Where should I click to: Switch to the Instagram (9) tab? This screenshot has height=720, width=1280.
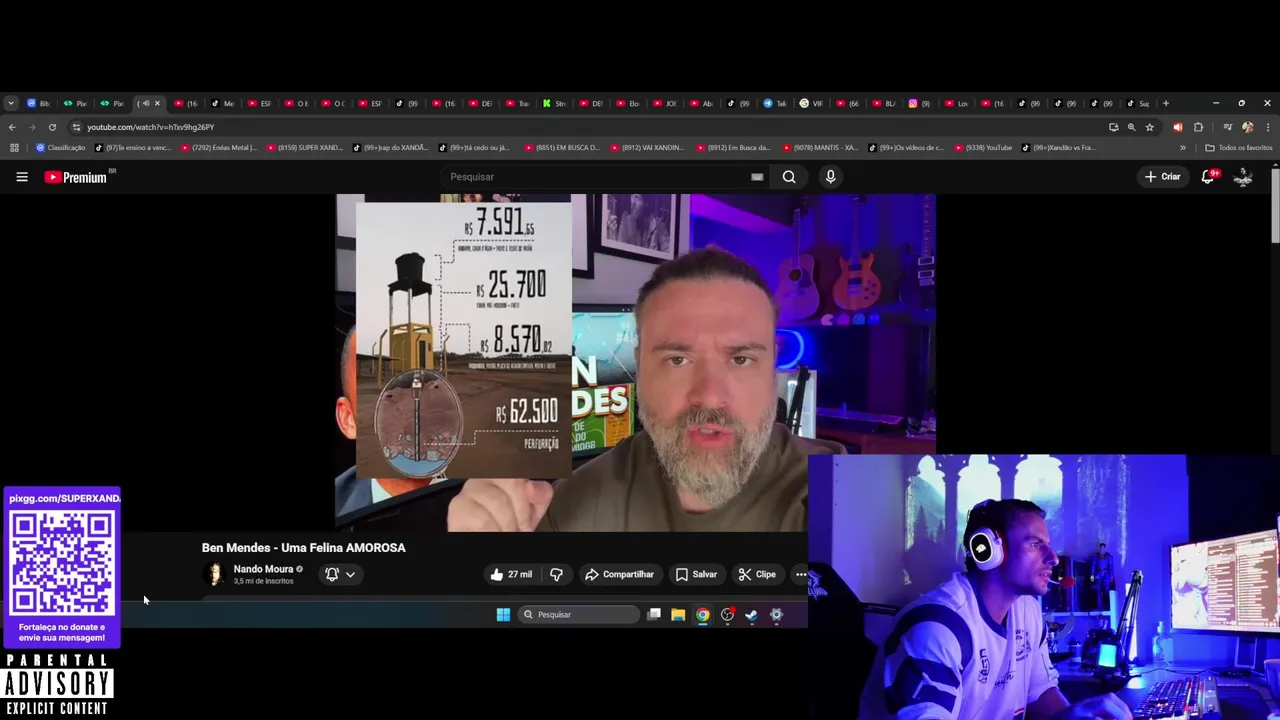tap(920, 103)
